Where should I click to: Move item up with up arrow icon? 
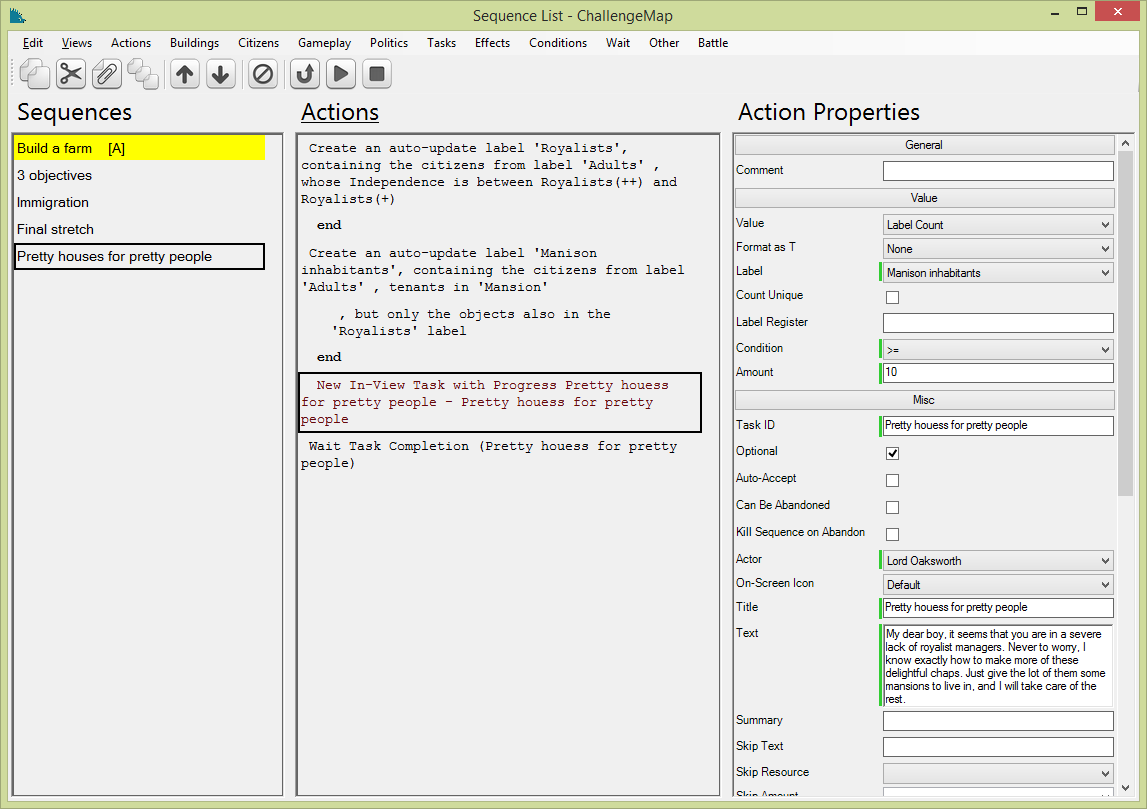(x=185, y=74)
